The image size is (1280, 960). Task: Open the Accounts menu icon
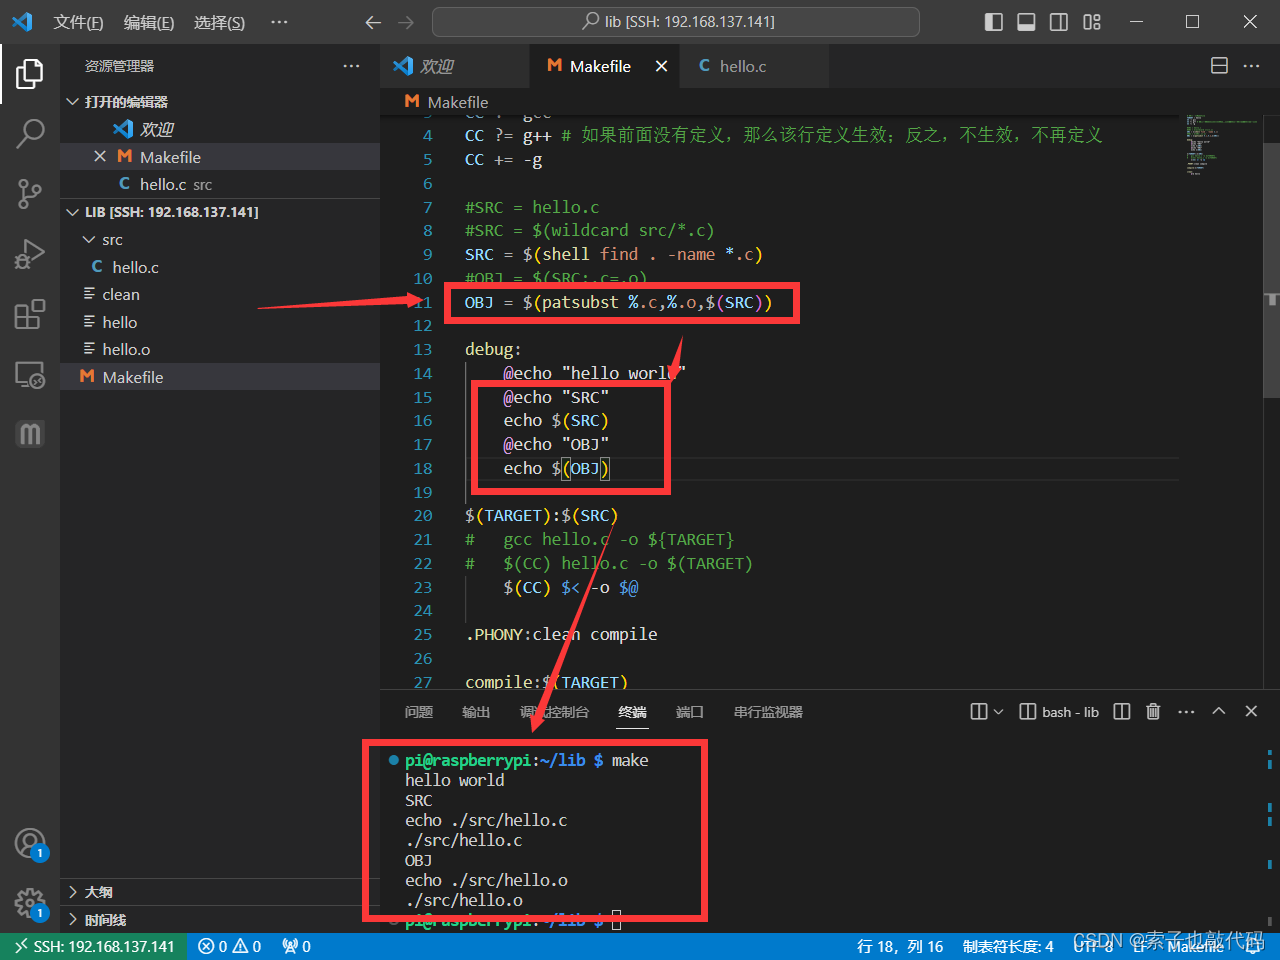click(x=30, y=844)
